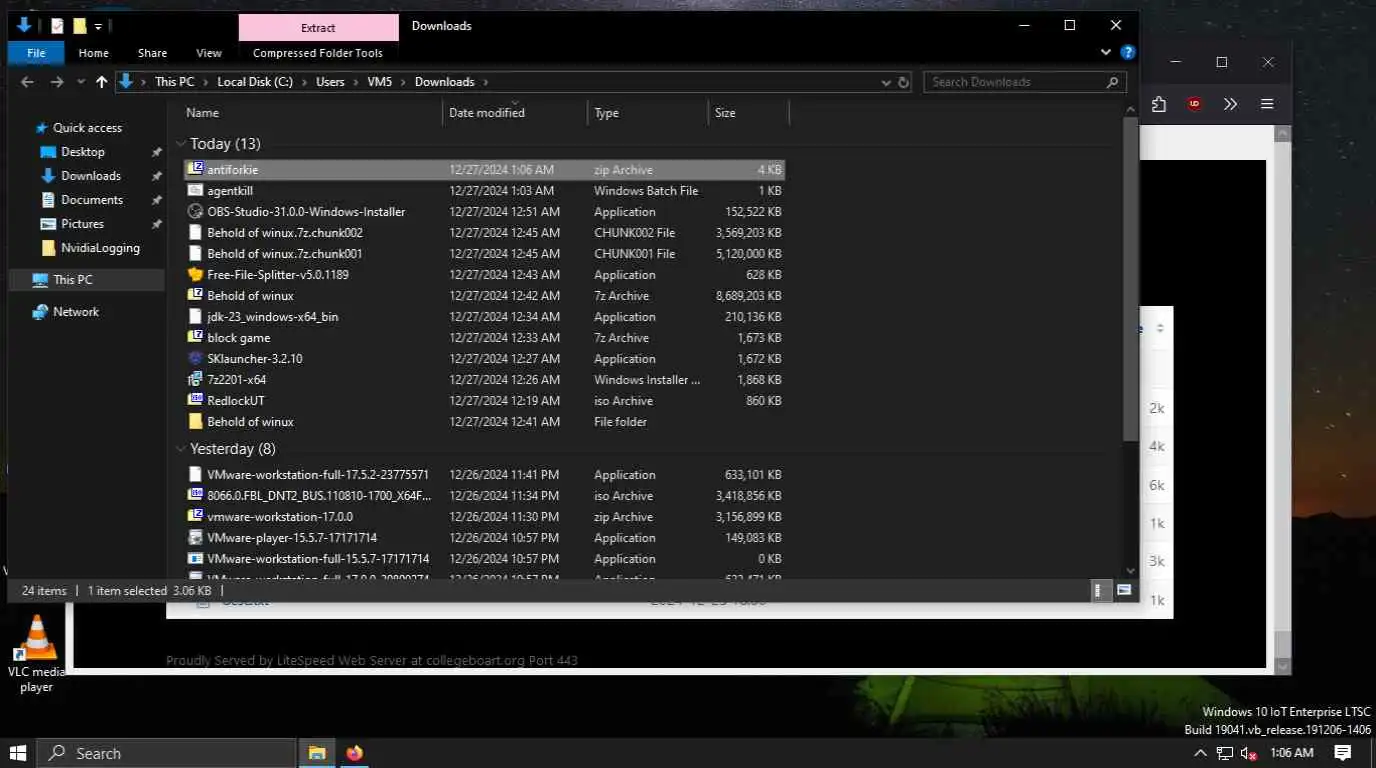Collapse the Yesterday (8) group
The image size is (1376, 768).
click(x=181, y=449)
